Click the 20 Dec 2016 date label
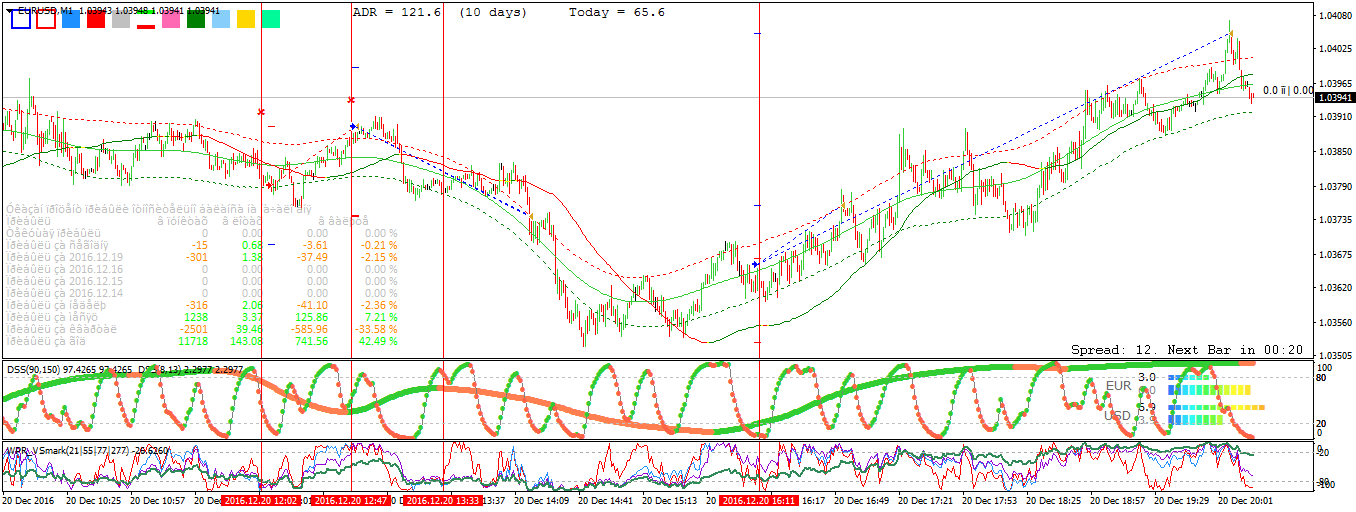The height and width of the screenshot is (512, 1356). click(x=30, y=500)
